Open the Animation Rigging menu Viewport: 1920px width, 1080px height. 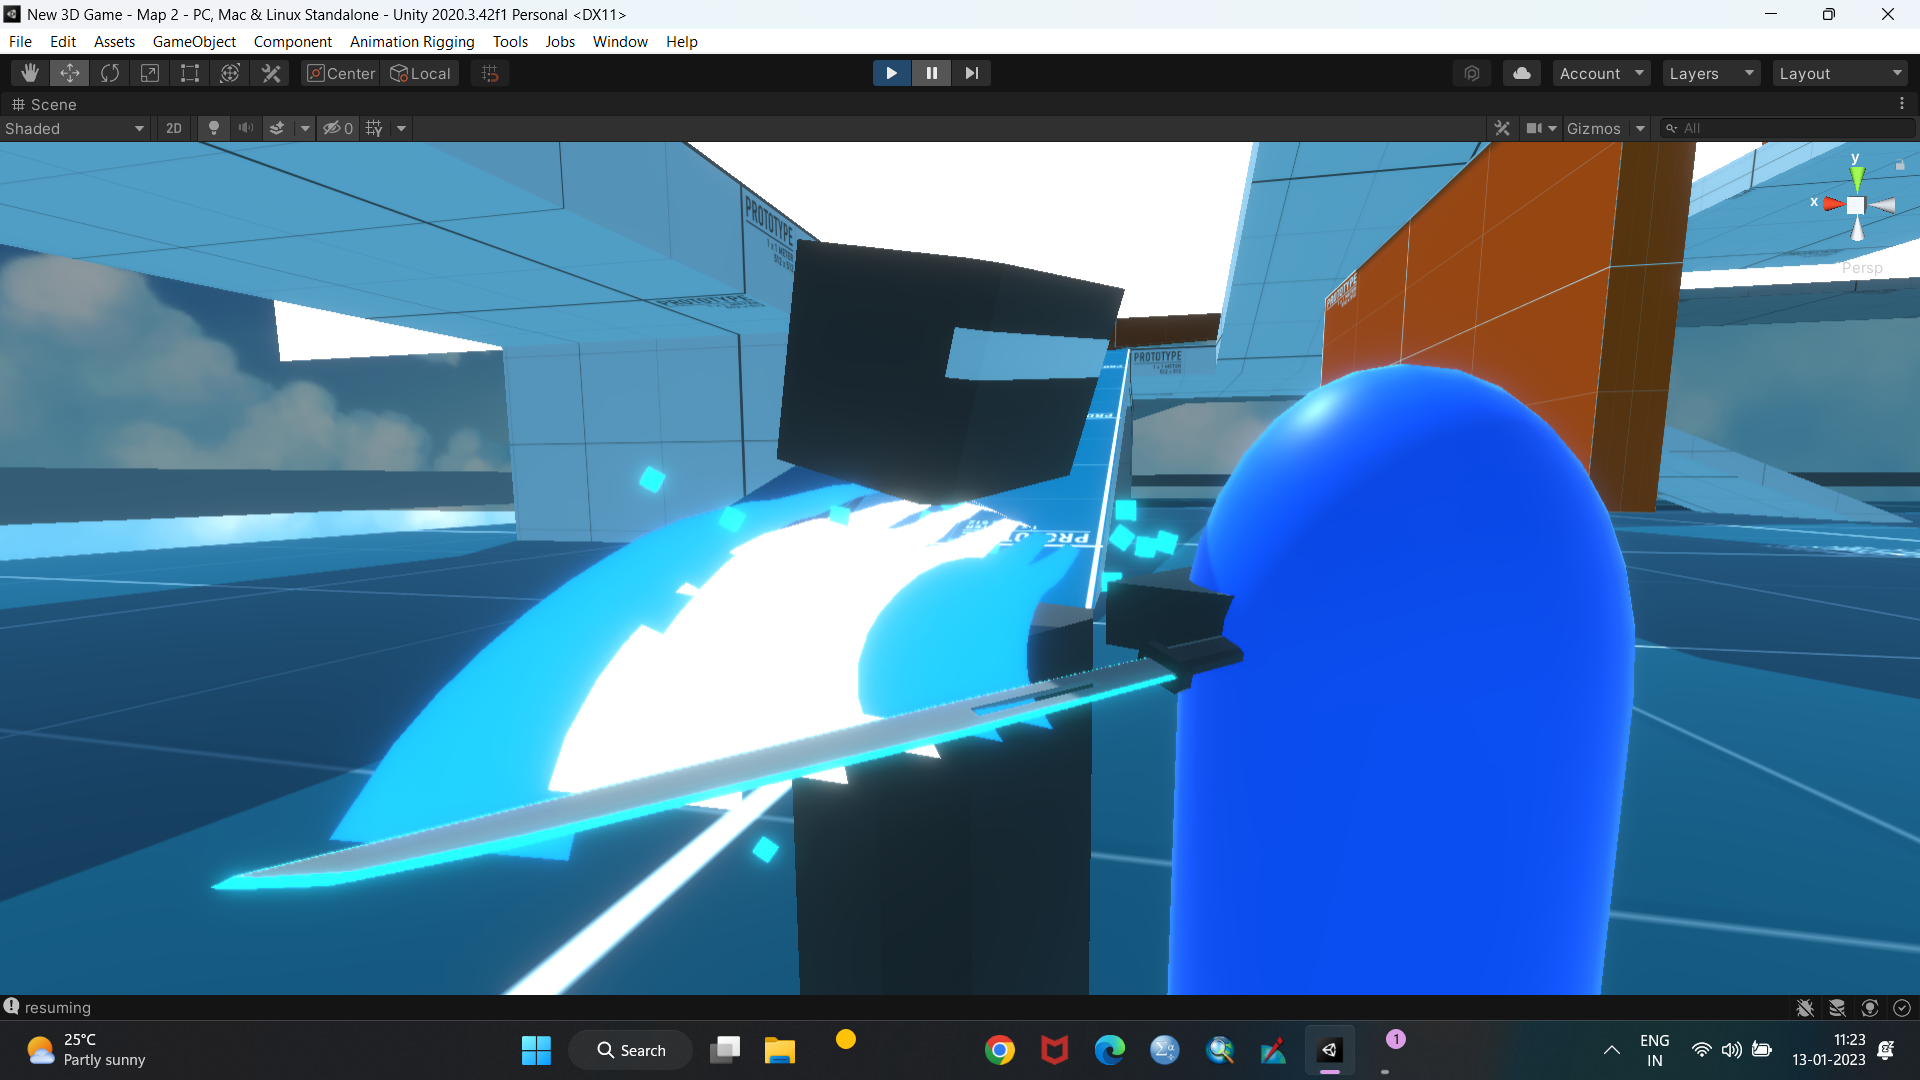[x=412, y=41]
